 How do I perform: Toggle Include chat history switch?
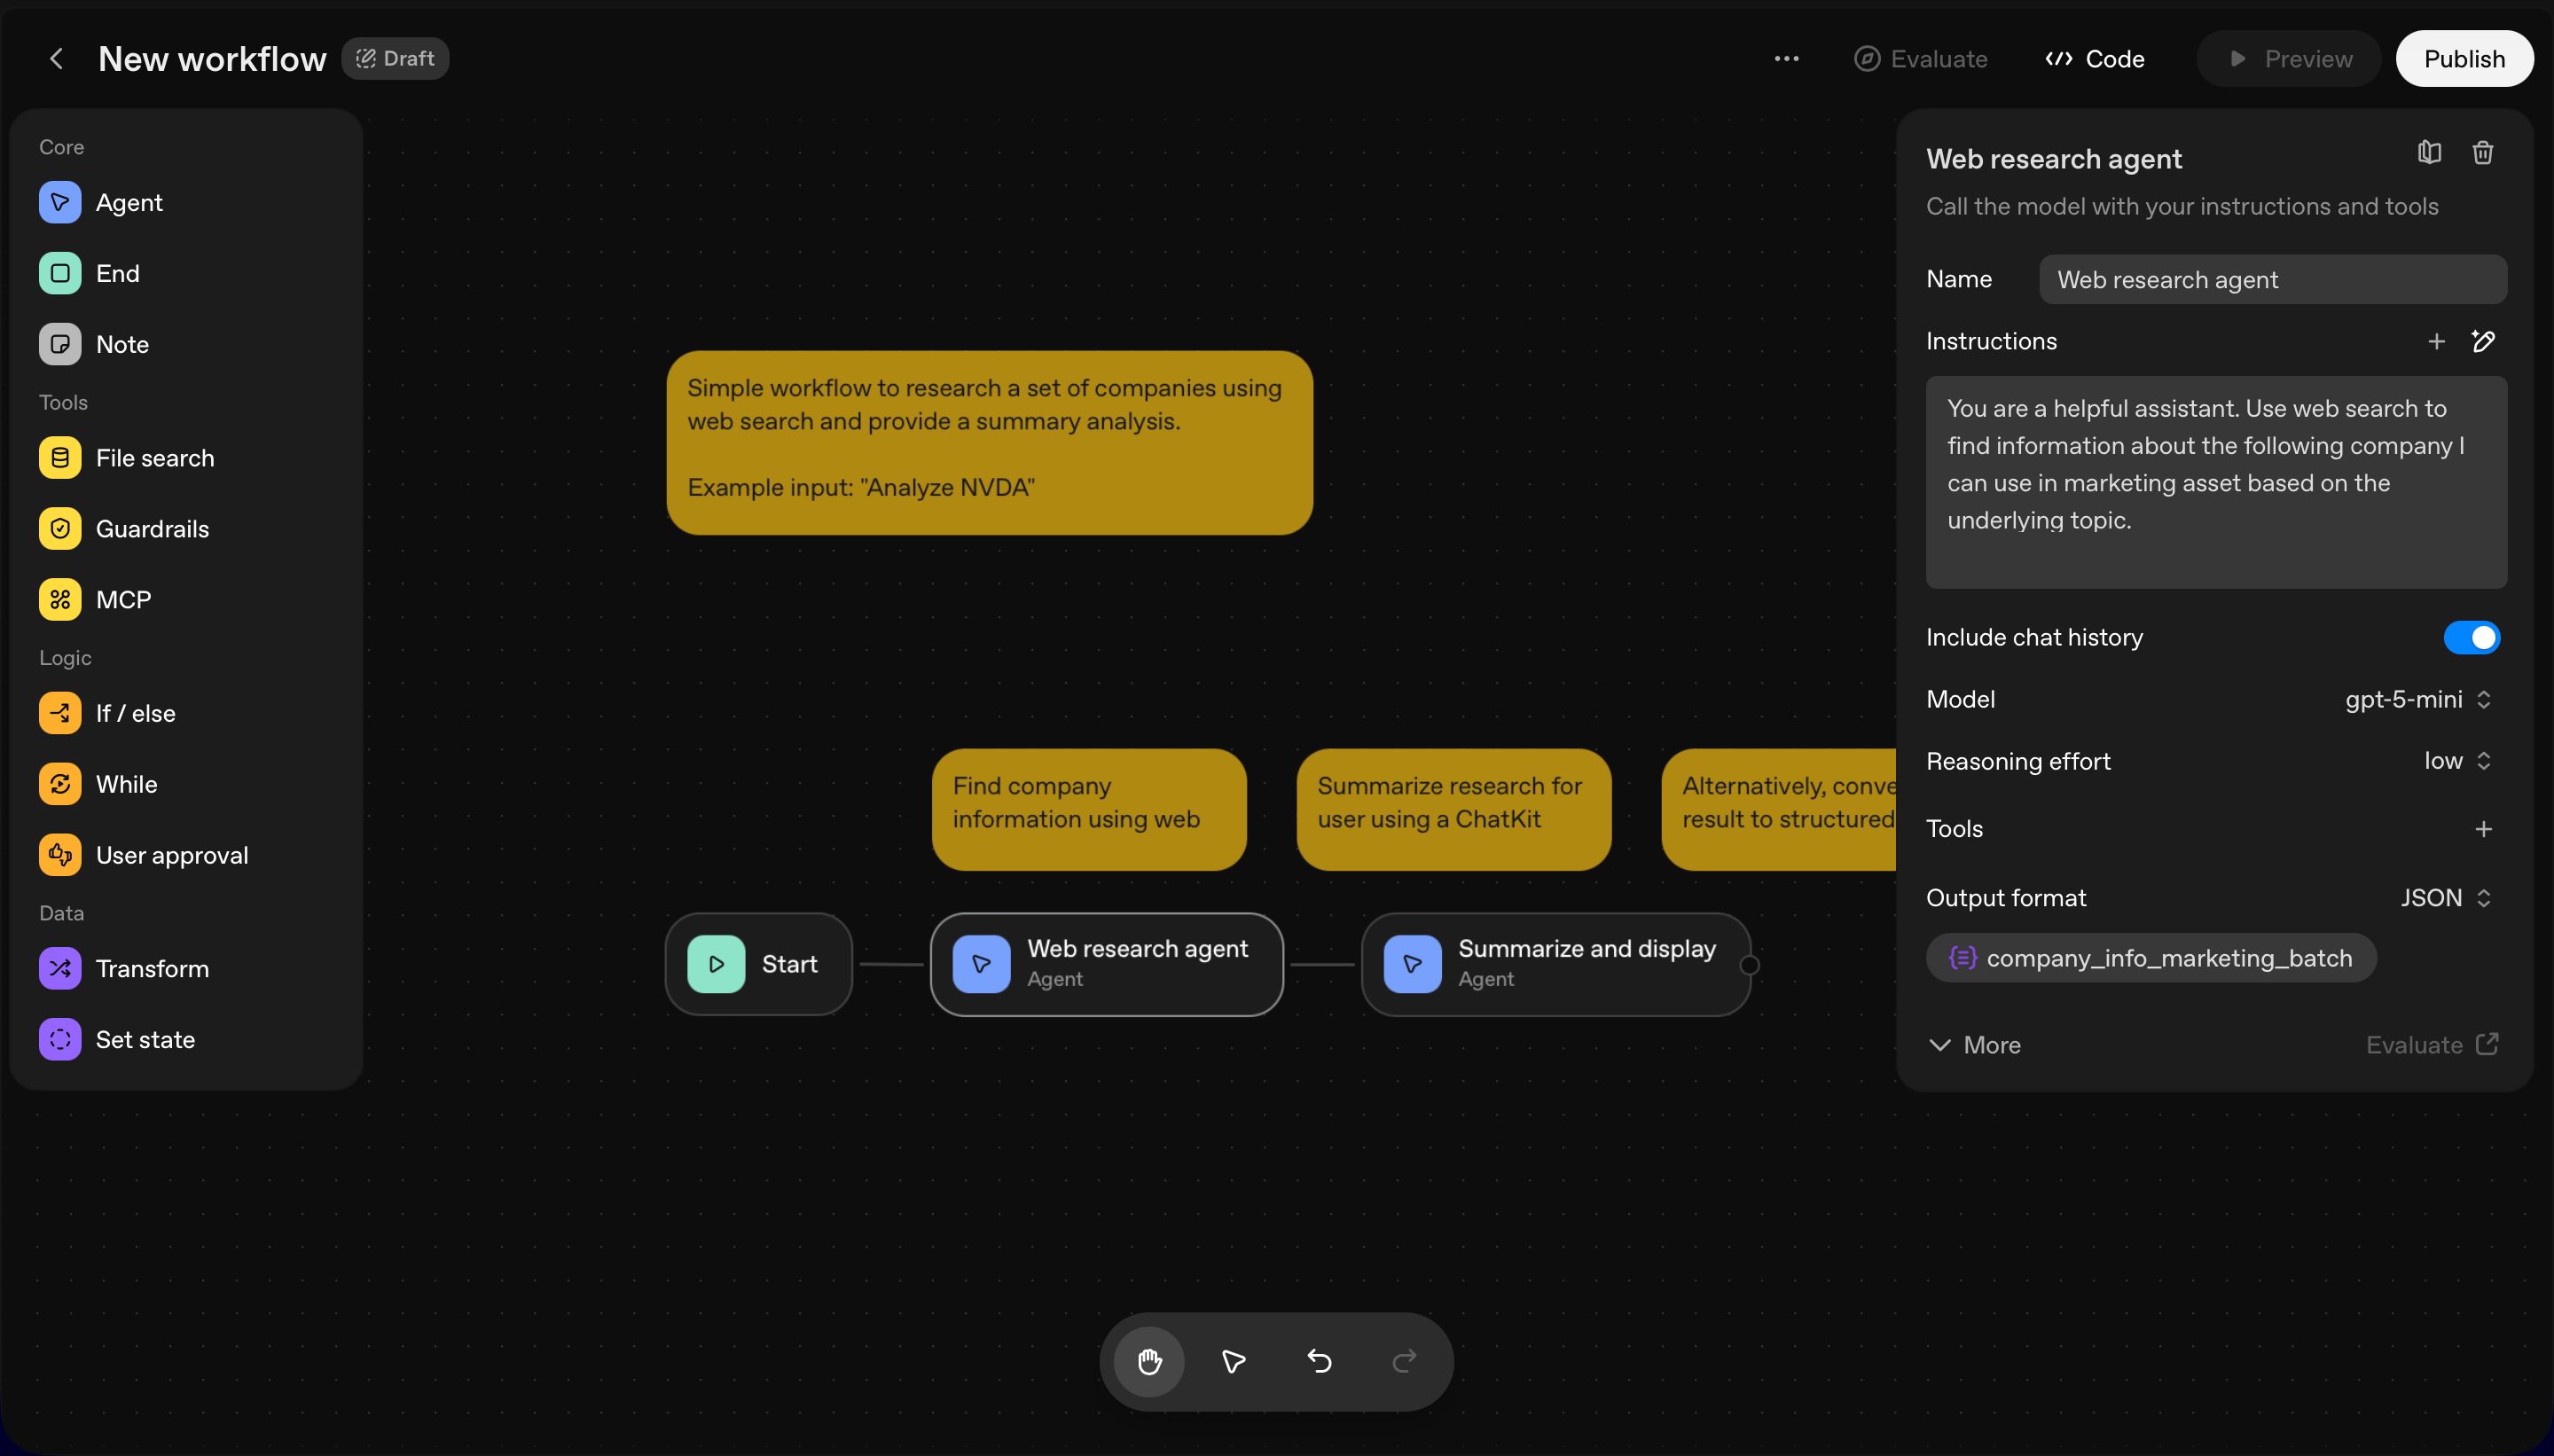coord(2471,638)
